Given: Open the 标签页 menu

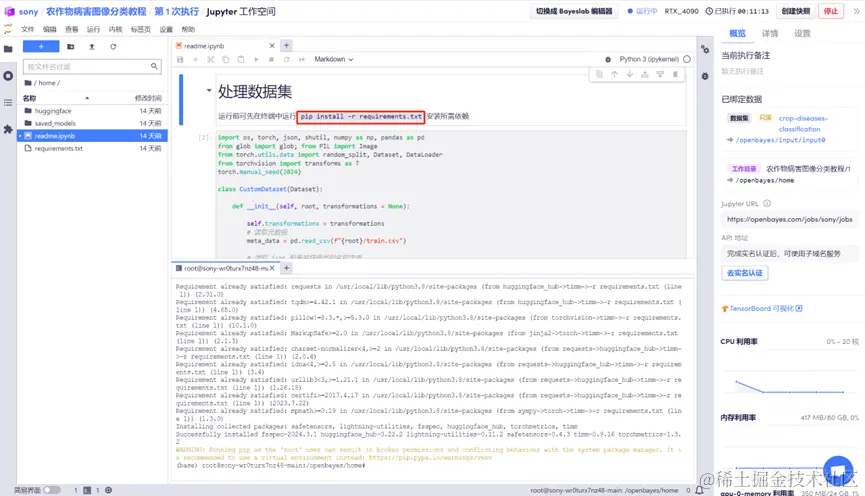Looking at the screenshot, I should 141,29.
